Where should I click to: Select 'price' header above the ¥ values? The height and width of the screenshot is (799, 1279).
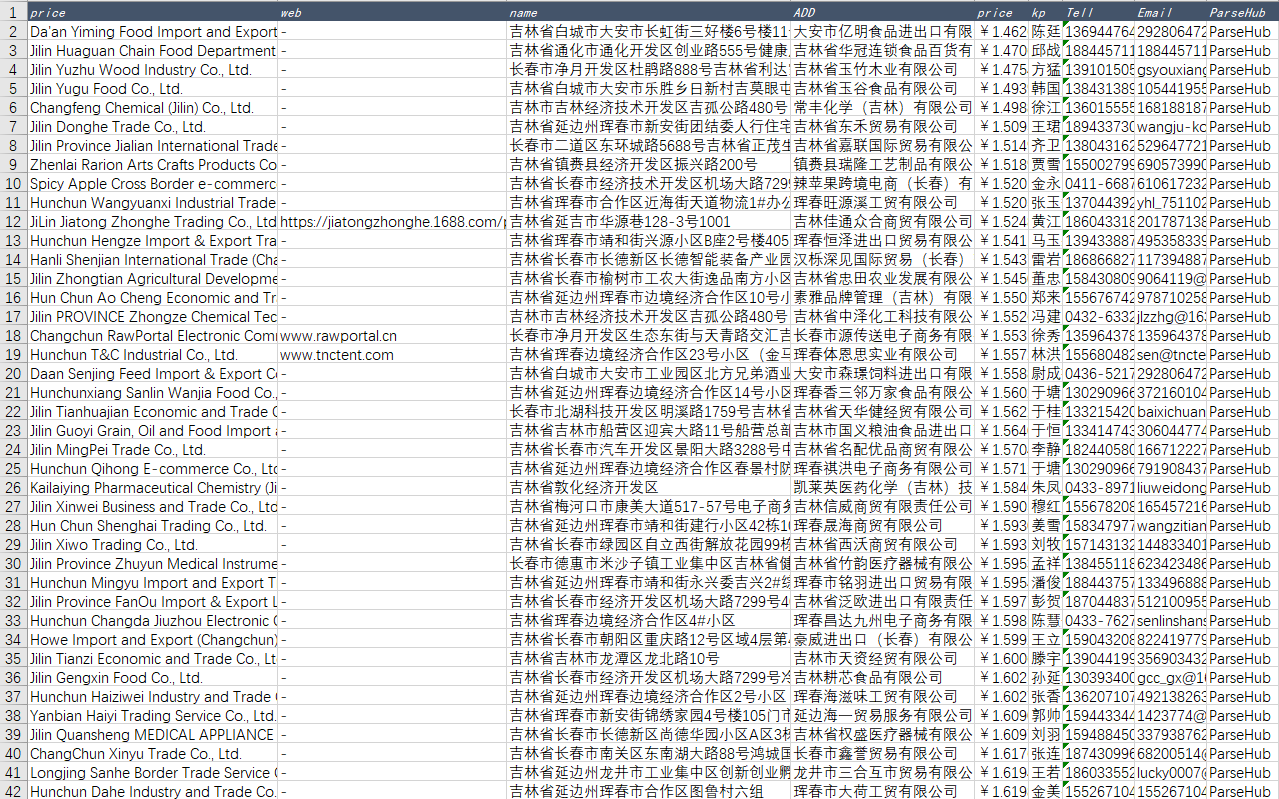pyautogui.click(x=1002, y=13)
